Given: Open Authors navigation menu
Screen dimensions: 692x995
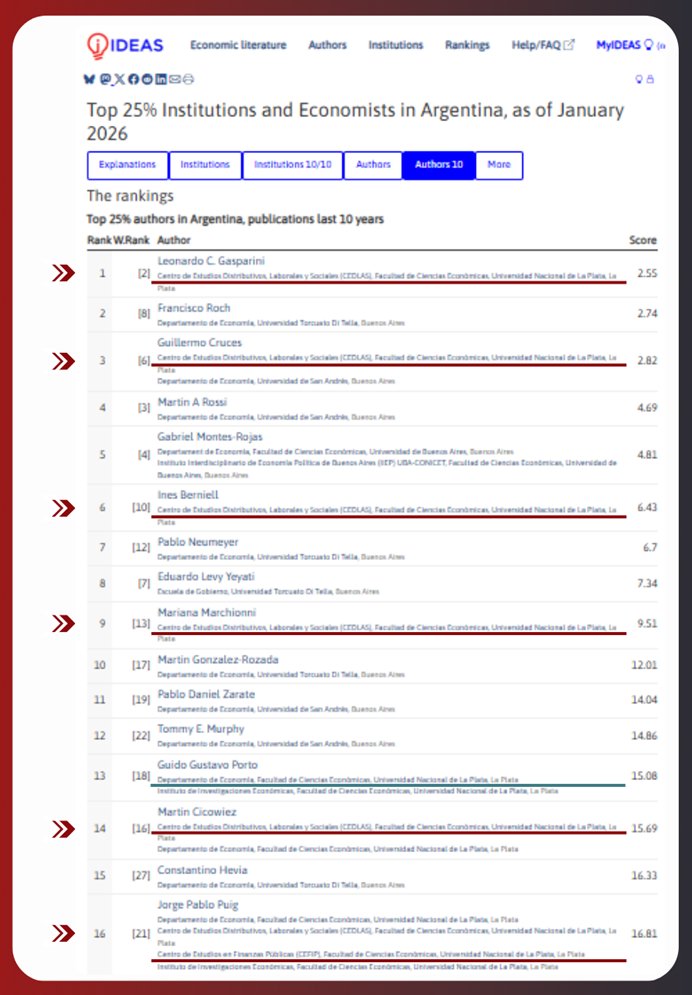Looking at the screenshot, I should click(x=327, y=45).
